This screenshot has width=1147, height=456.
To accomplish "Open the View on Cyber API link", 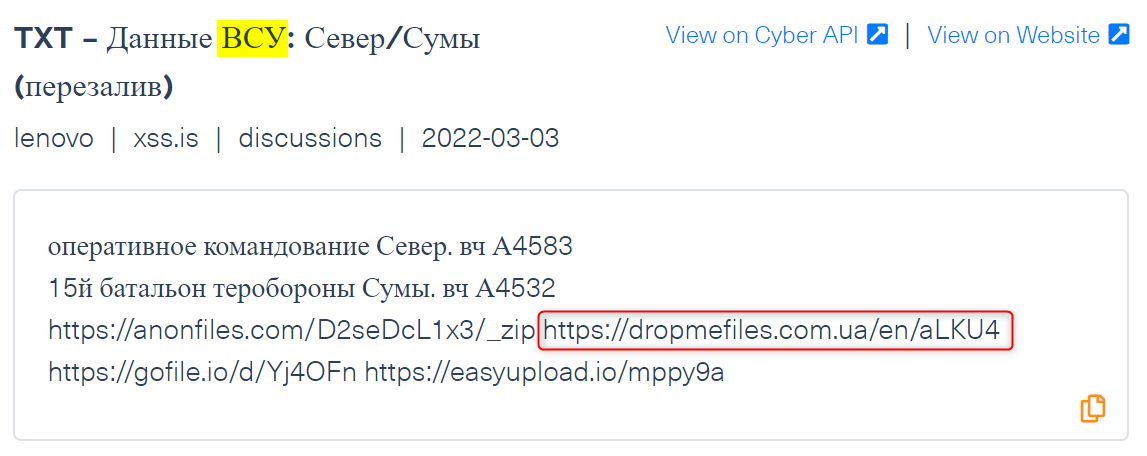I will 777,34.
